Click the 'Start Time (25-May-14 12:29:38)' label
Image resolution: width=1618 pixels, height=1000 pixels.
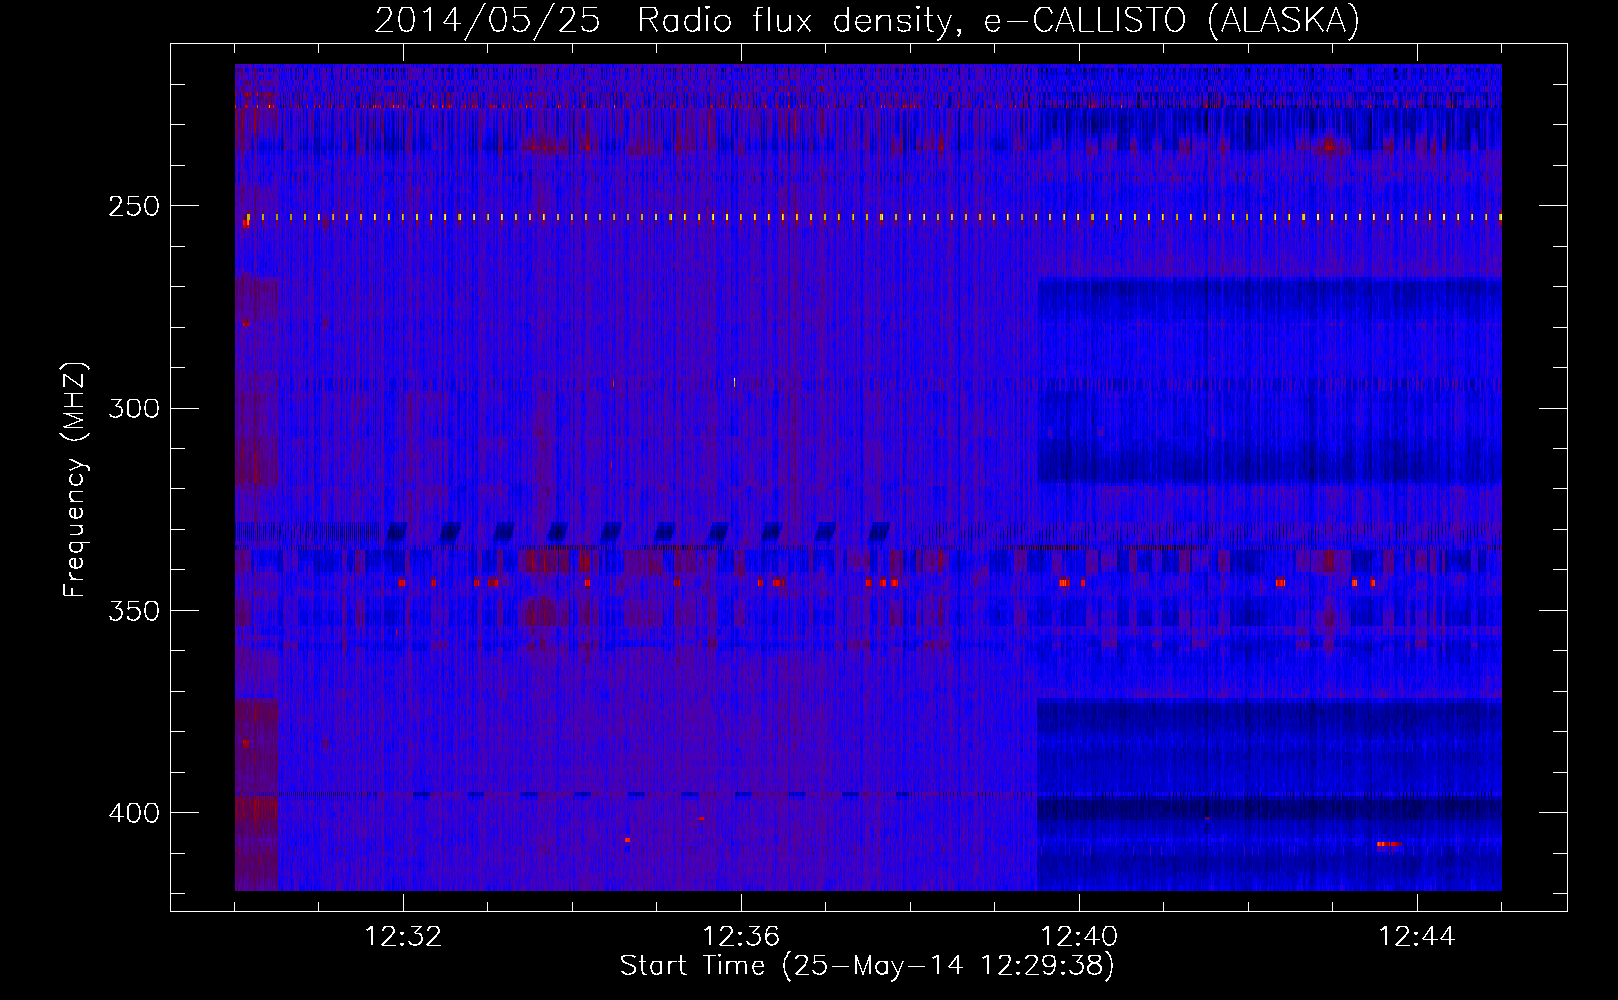[x=867, y=966]
